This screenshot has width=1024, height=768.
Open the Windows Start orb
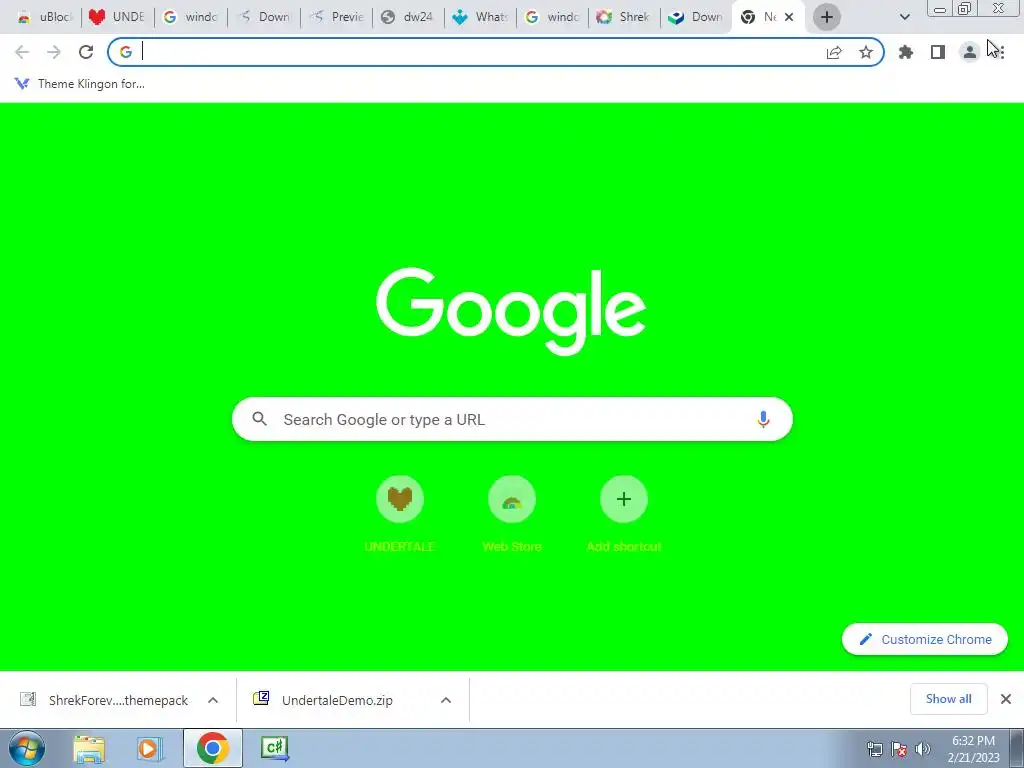27,748
